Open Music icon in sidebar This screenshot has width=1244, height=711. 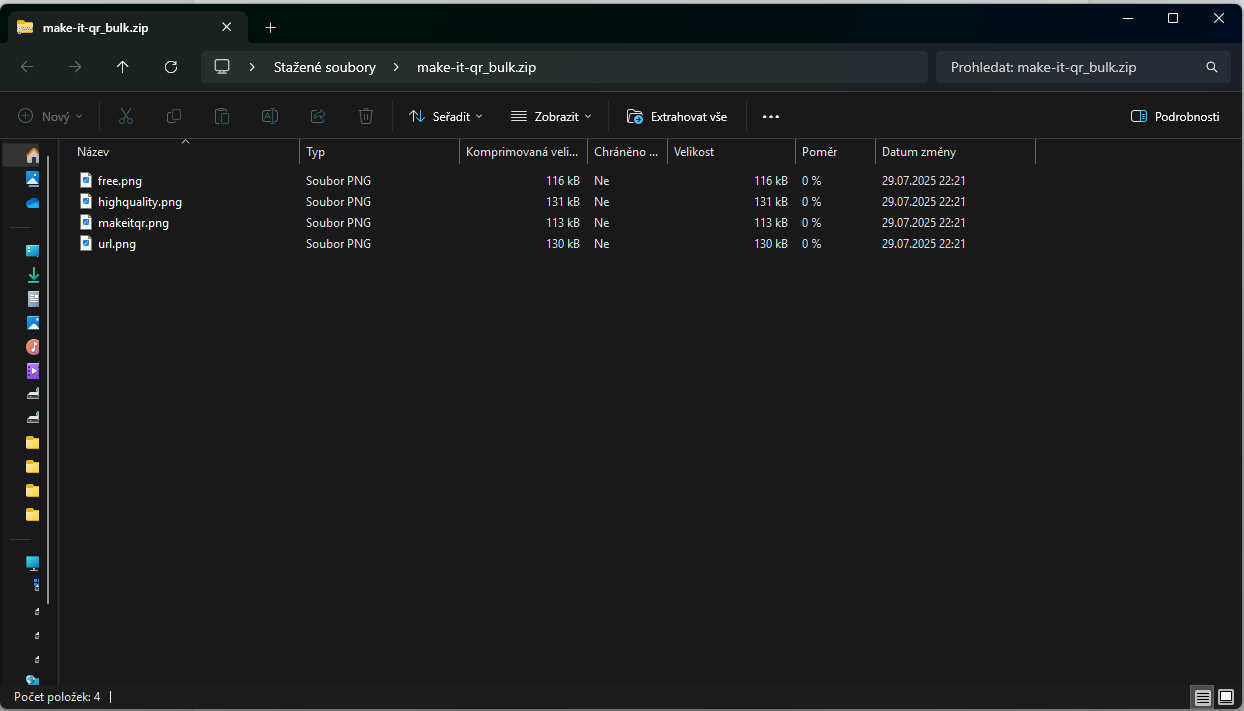point(32,347)
